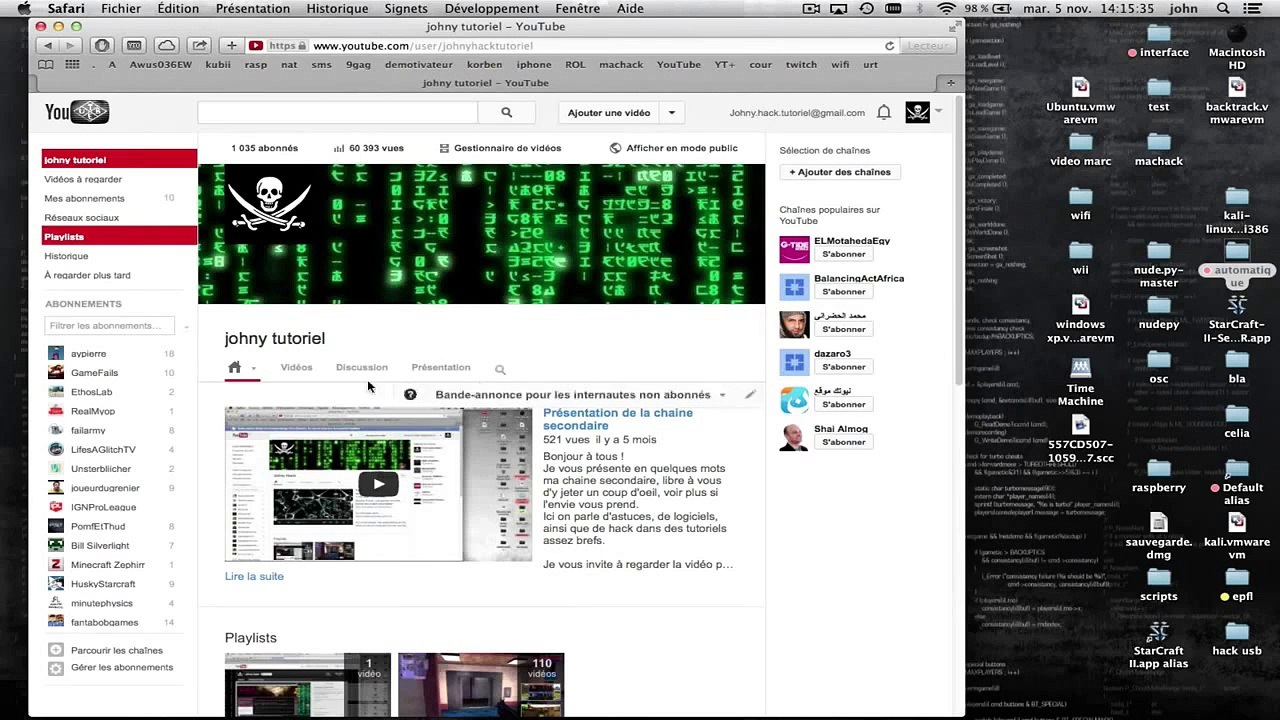Click the Filtrer les abonnements input field
The width and height of the screenshot is (1280, 720).
coord(110,325)
